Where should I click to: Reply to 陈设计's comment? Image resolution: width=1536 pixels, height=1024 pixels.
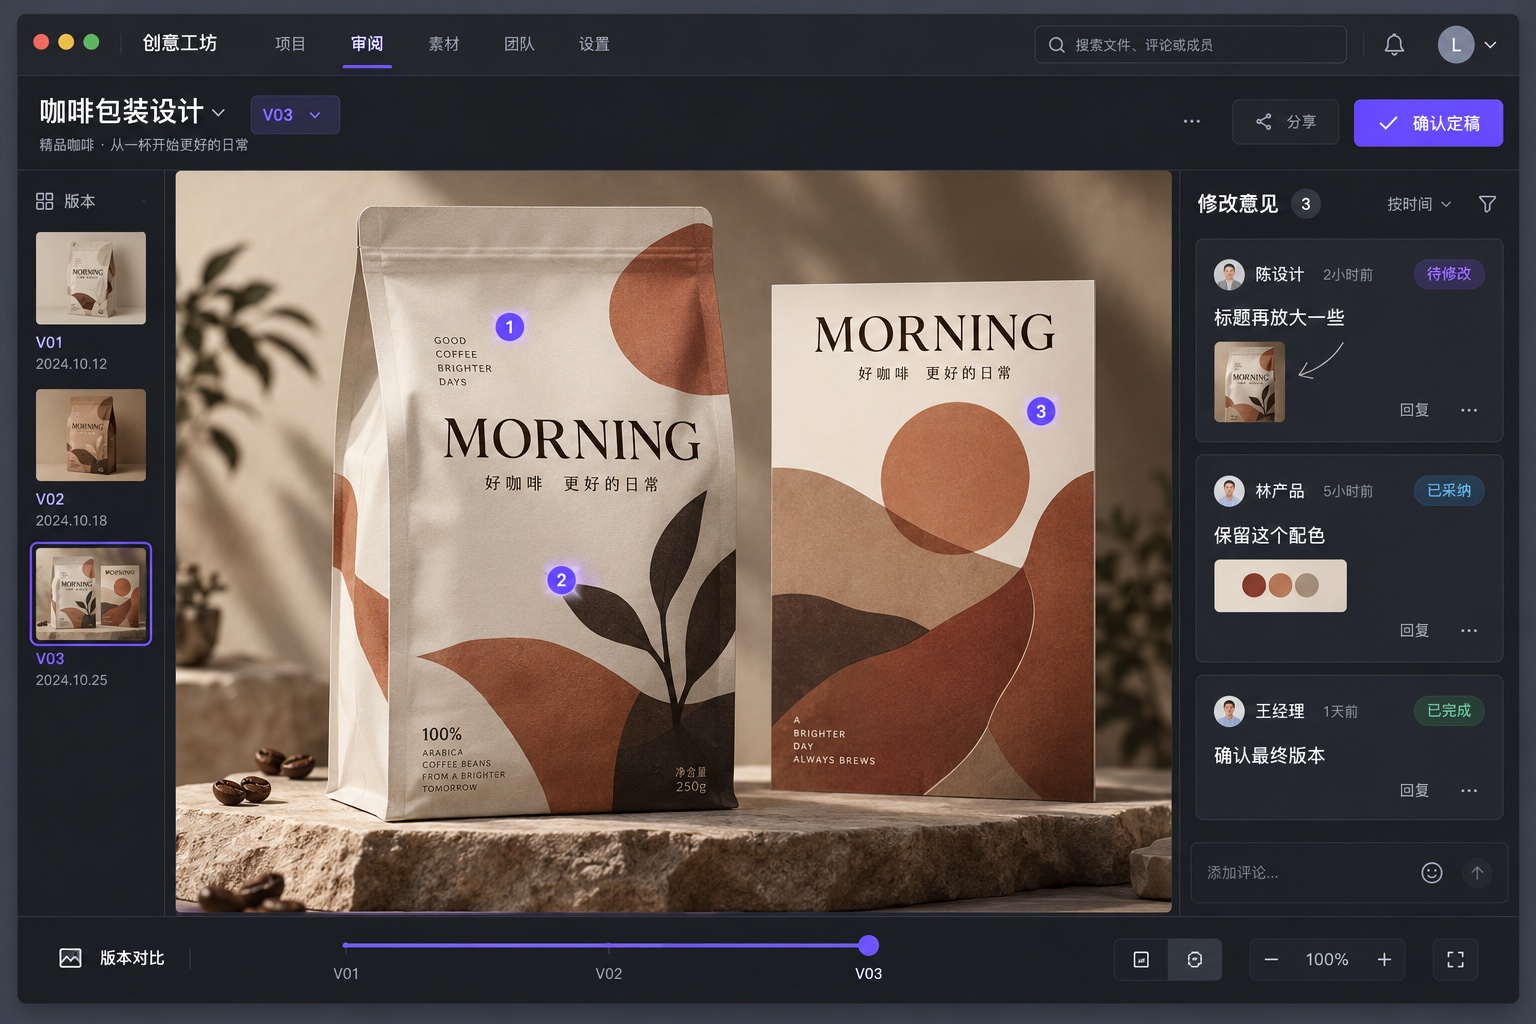pos(1414,410)
